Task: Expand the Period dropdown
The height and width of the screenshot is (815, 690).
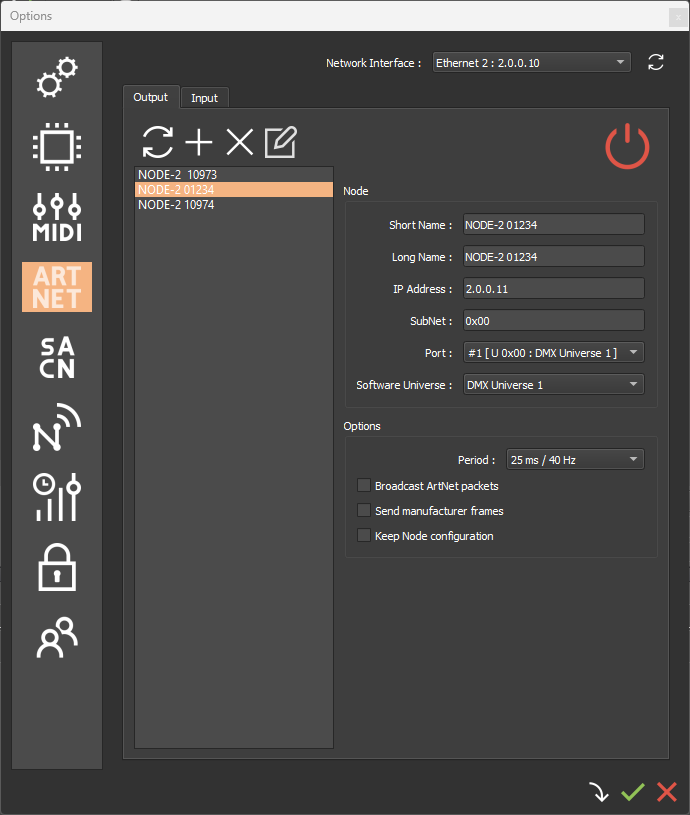Action: [x=575, y=460]
